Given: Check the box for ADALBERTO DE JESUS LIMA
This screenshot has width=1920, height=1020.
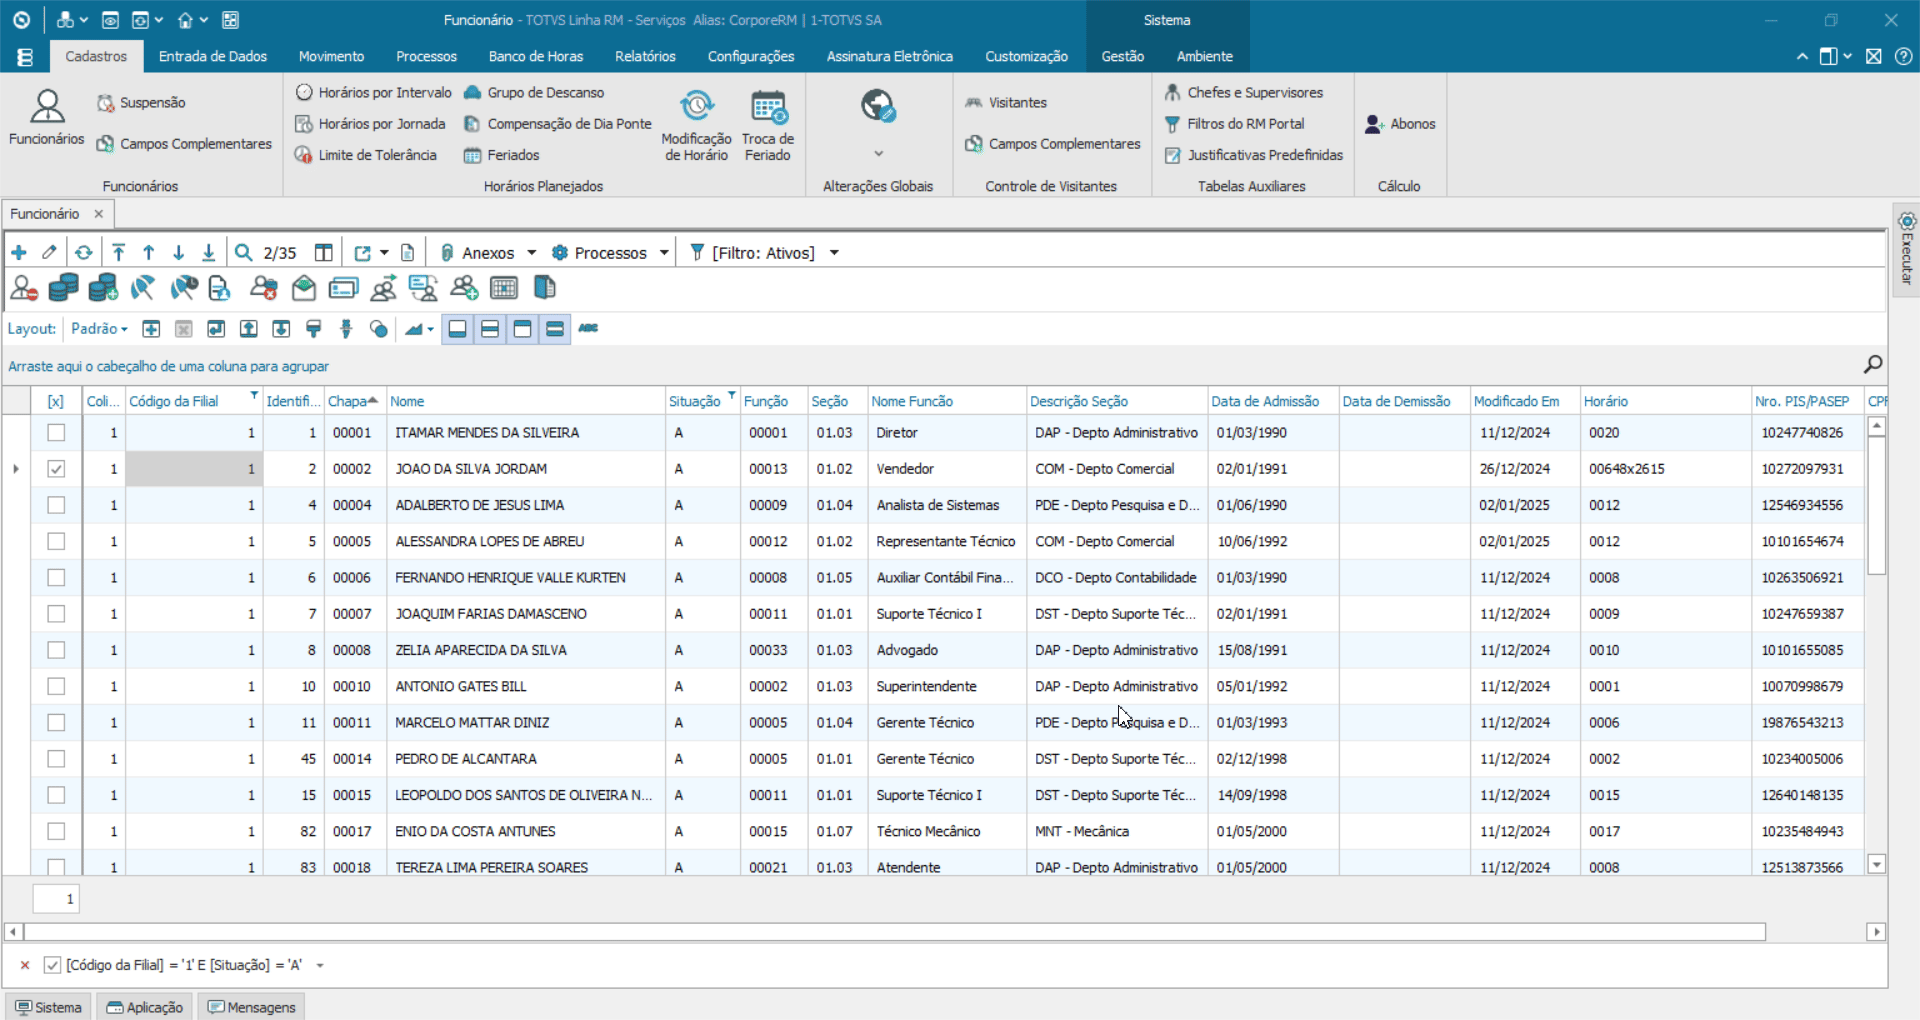Looking at the screenshot, I should (56, 505).
